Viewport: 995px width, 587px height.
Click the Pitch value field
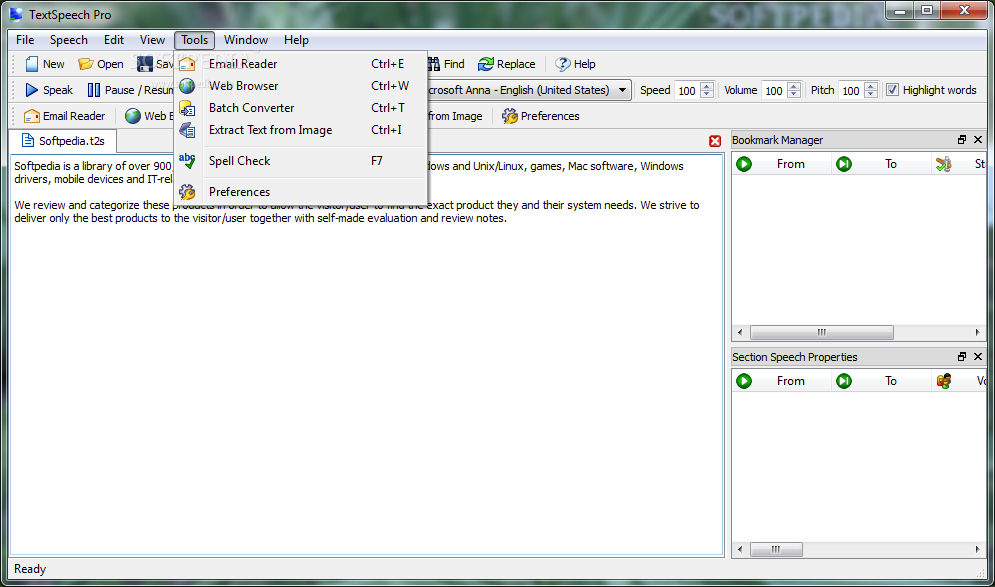tap(852, 90)
